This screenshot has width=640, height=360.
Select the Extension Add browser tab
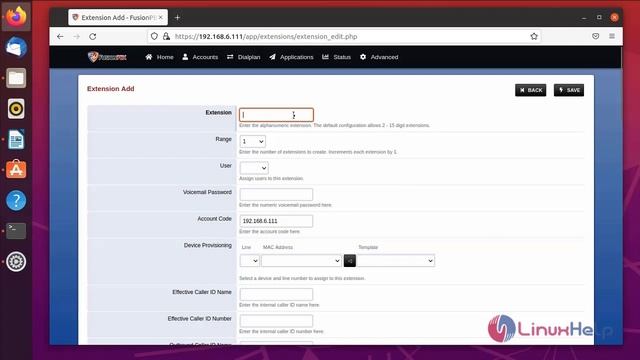click(x=118, y=18)
